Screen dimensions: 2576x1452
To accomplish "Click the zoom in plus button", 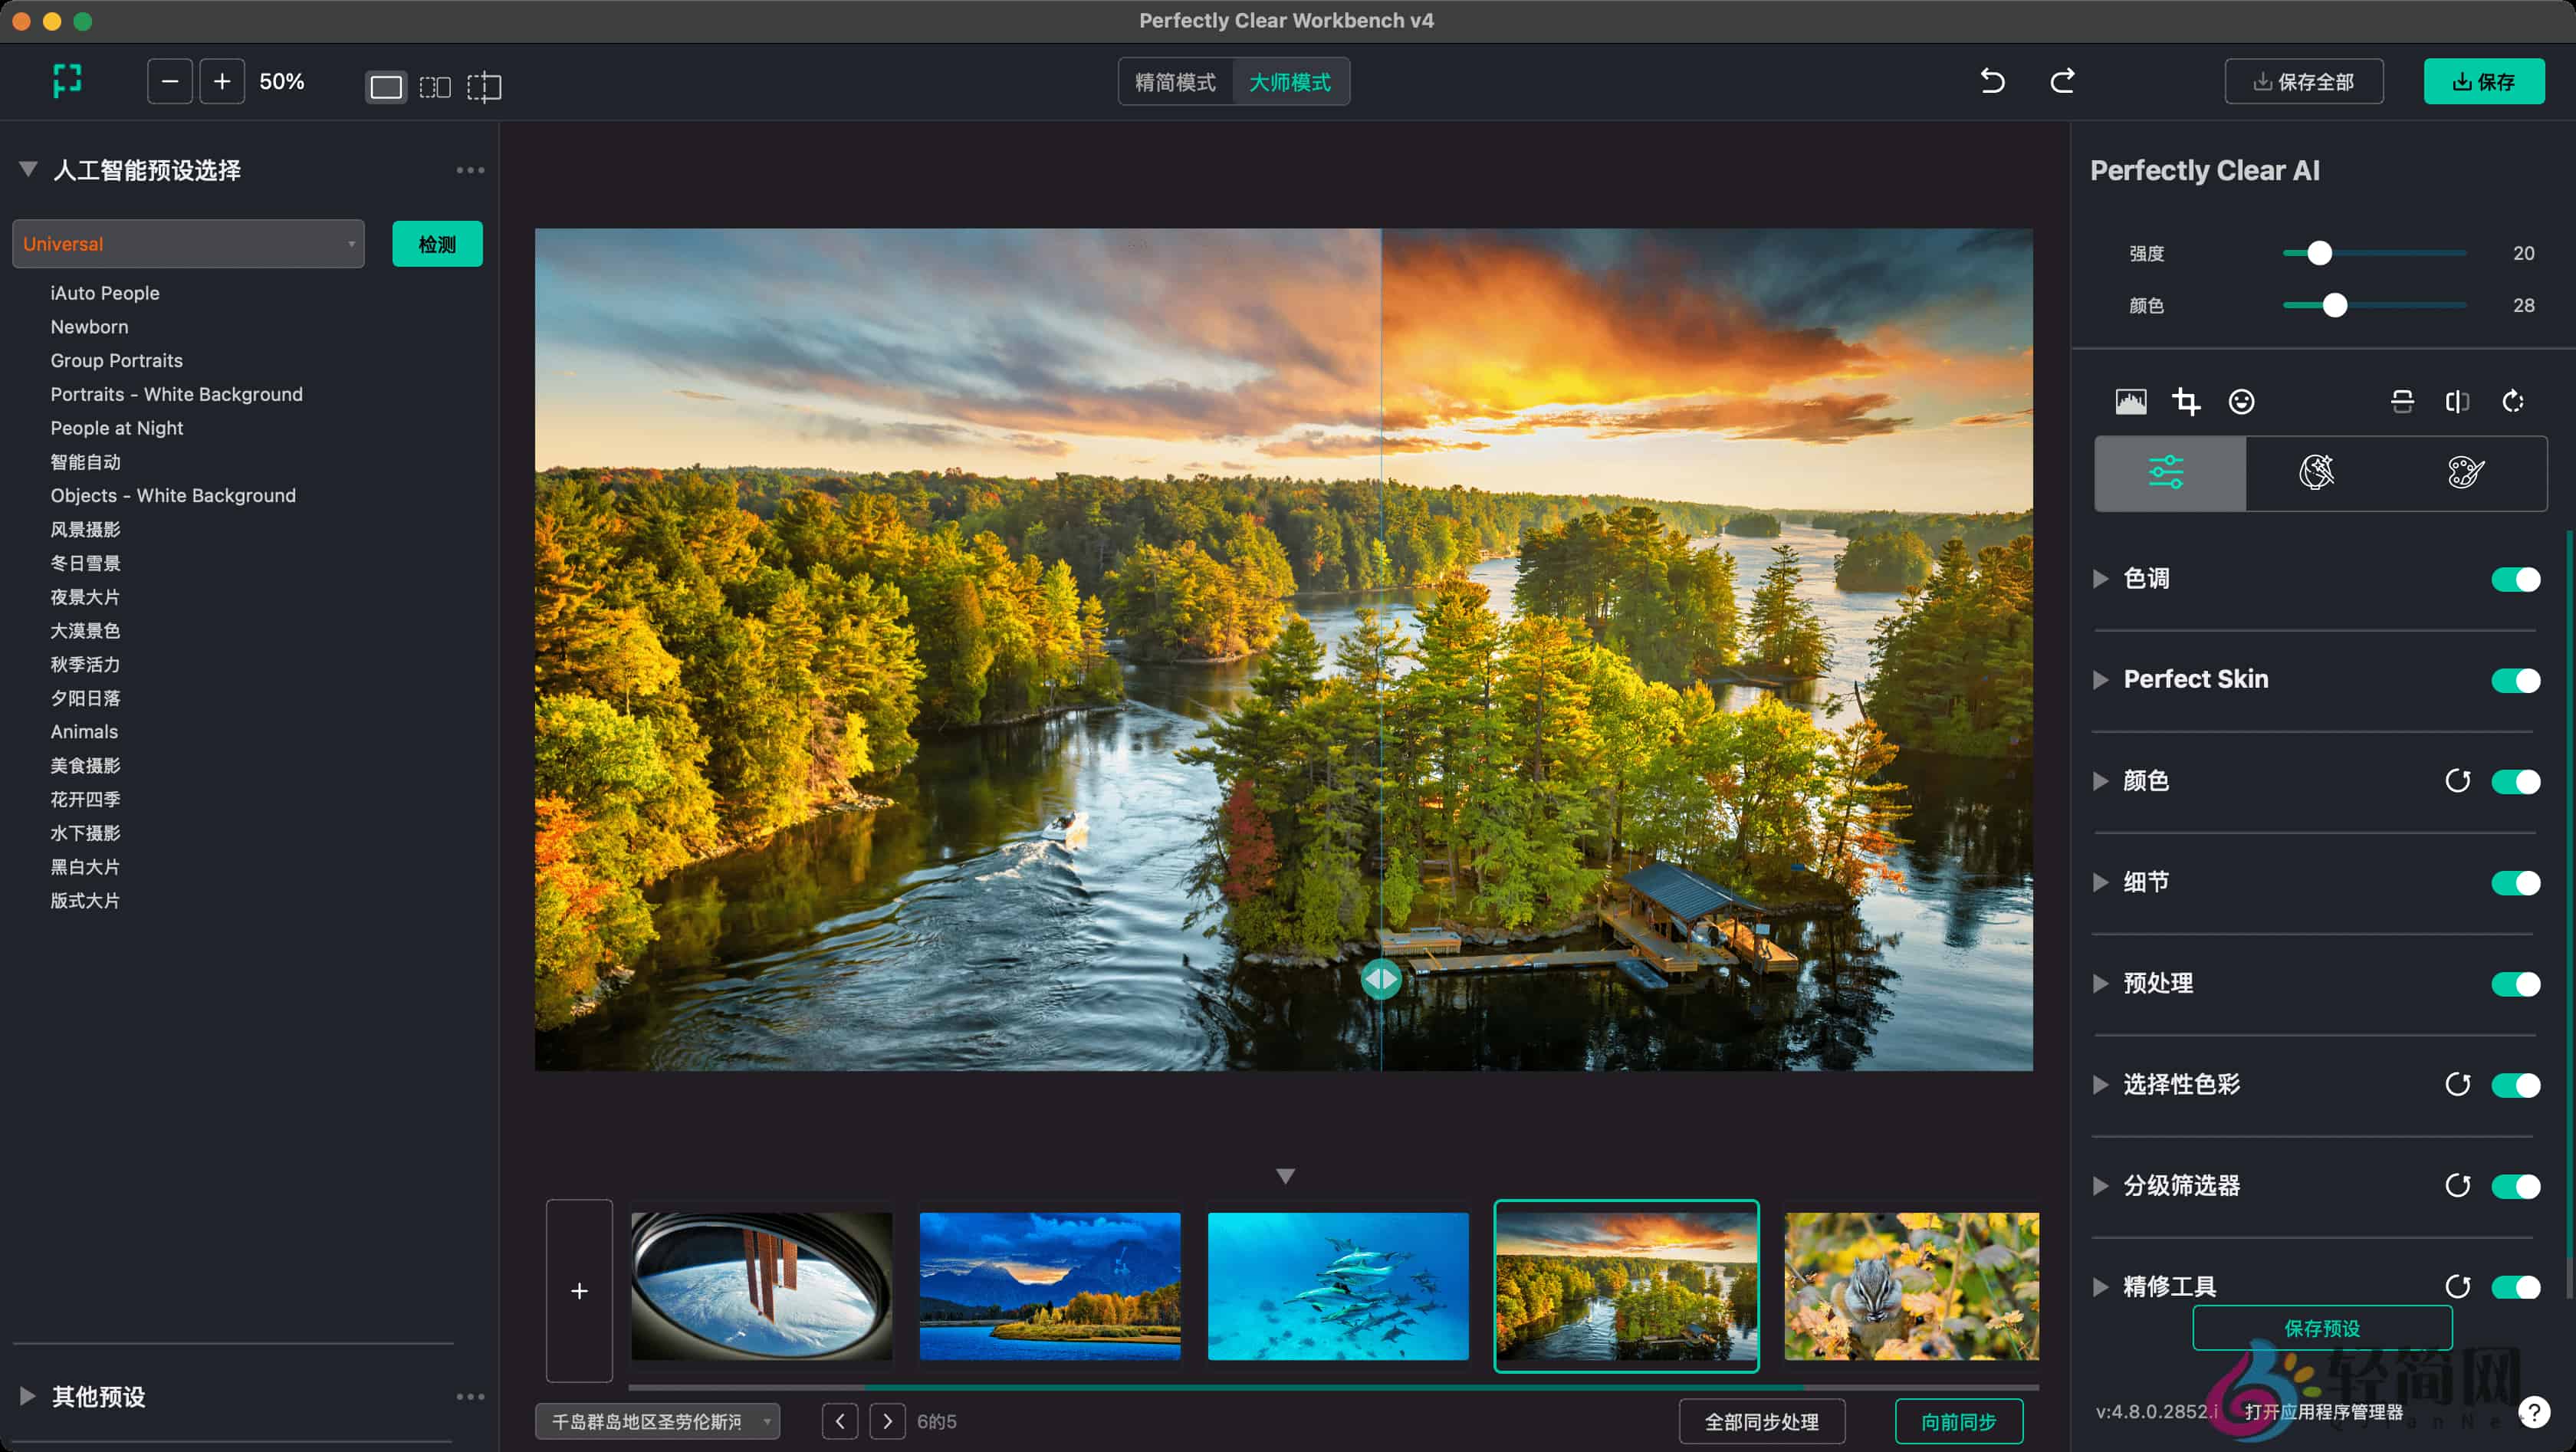I will click(222, 81).
